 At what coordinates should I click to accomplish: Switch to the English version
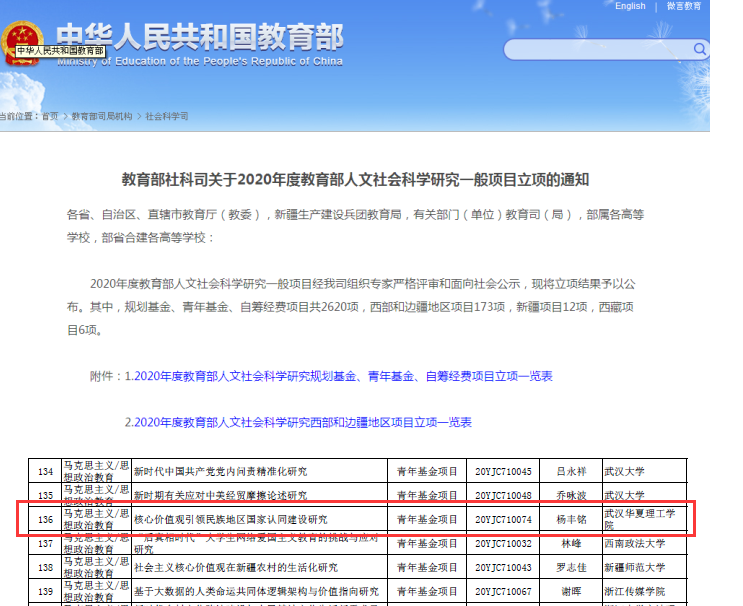click(x=630, y=6)
